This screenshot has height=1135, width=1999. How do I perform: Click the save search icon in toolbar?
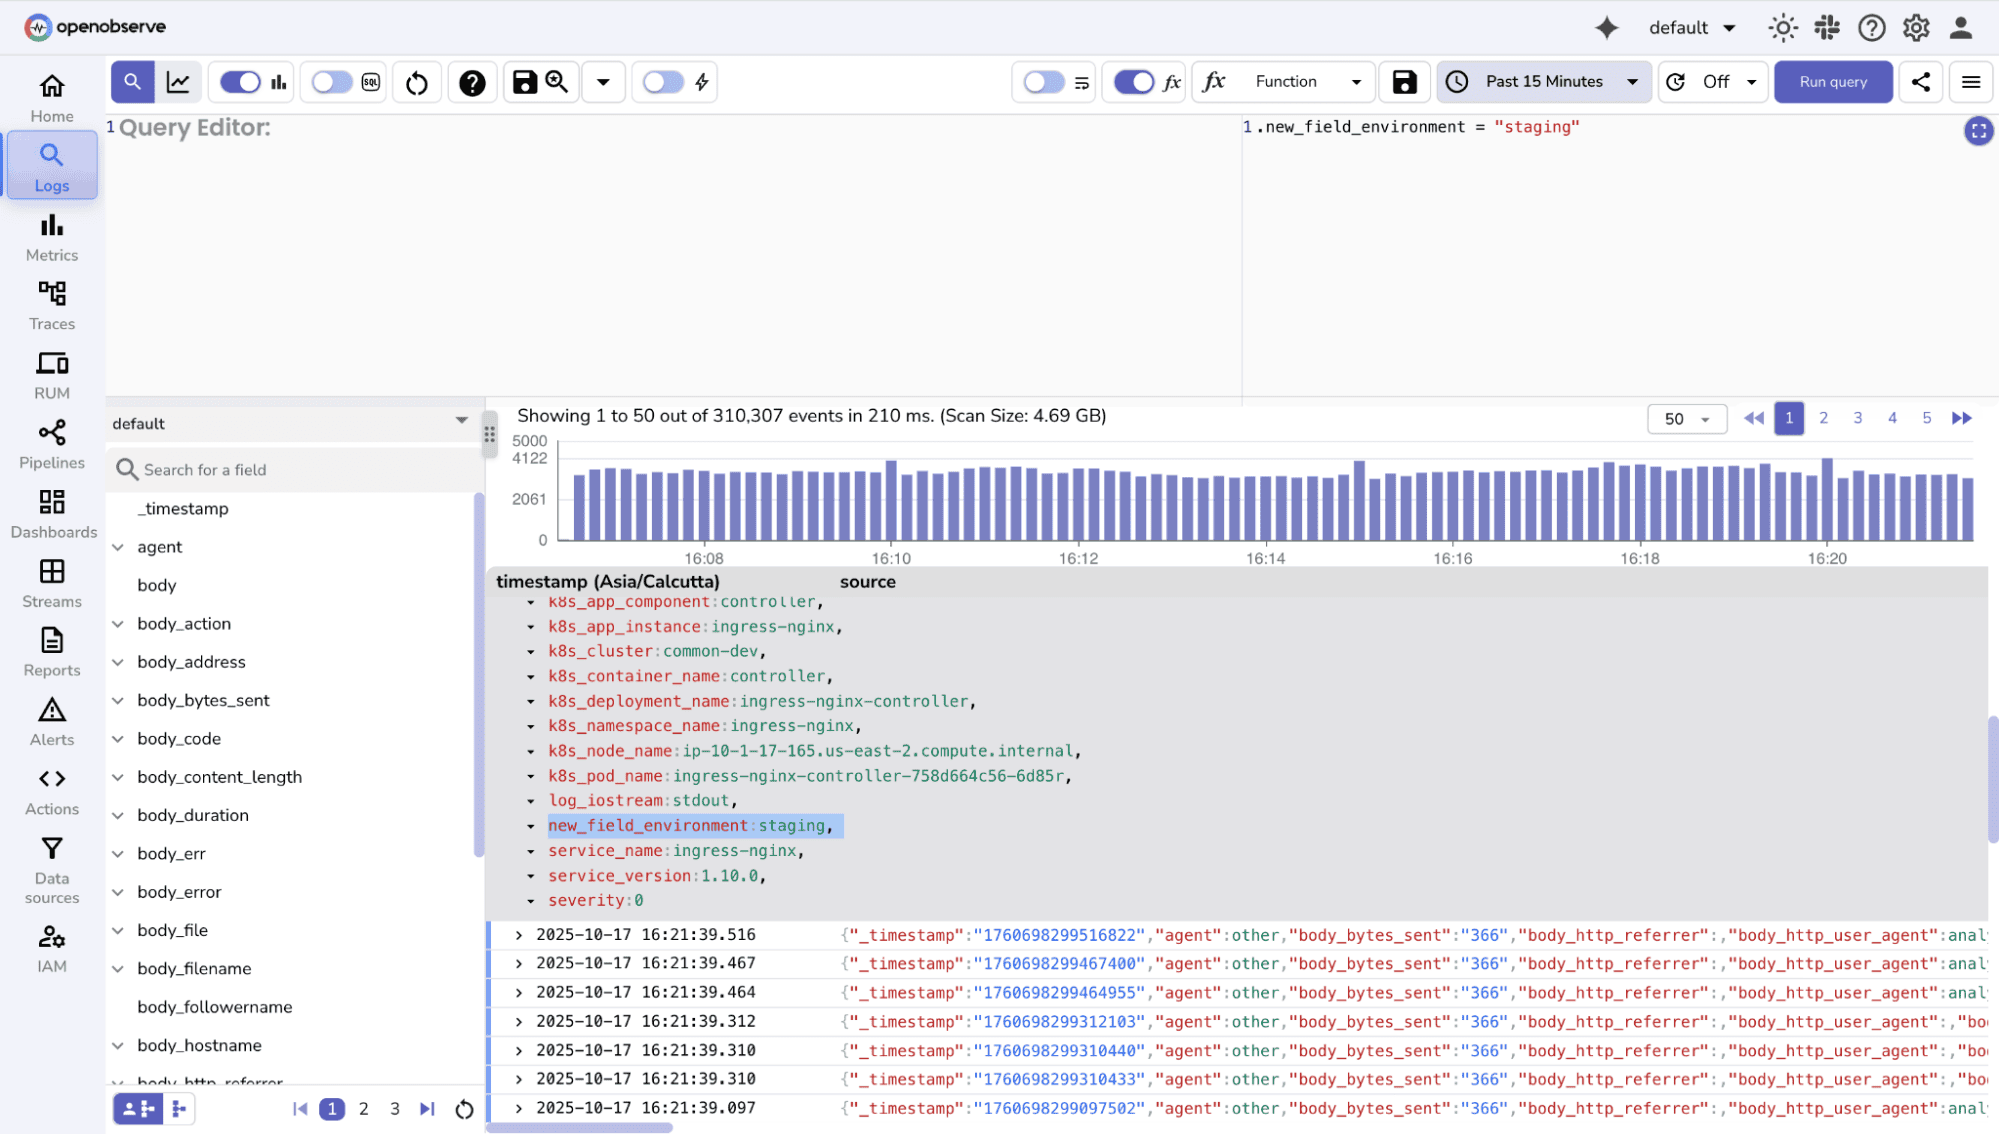tap(524, 82)
